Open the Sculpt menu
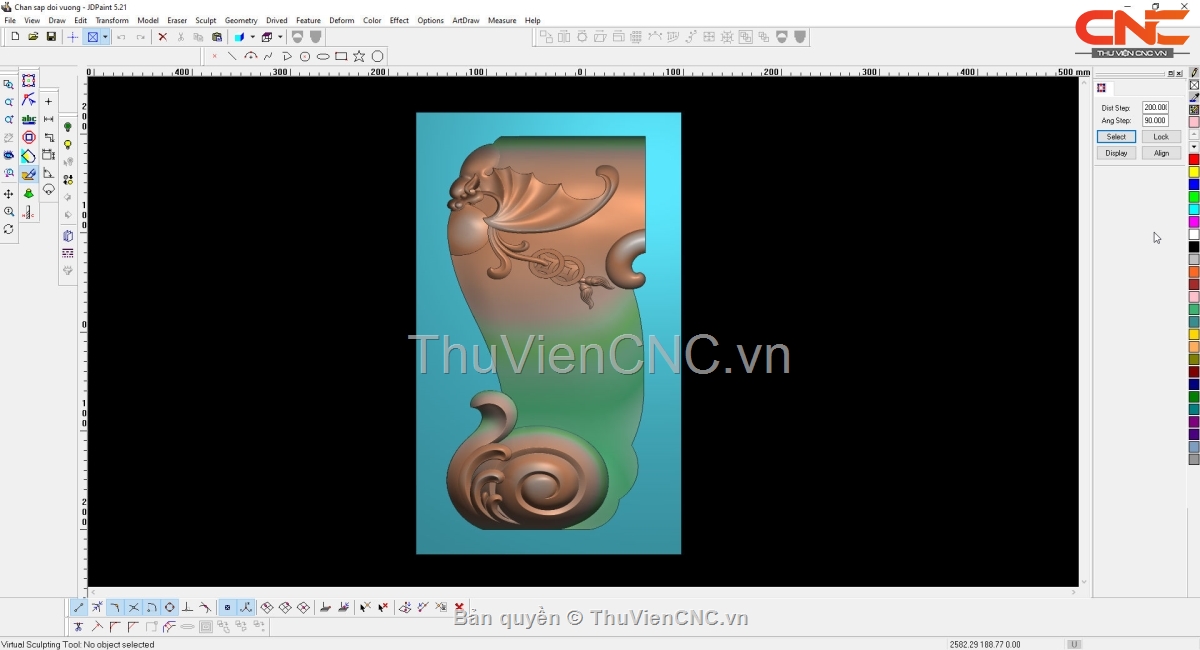Image resolution: width=1200 pixels, height=650 pixels. [x=205, y=20]
